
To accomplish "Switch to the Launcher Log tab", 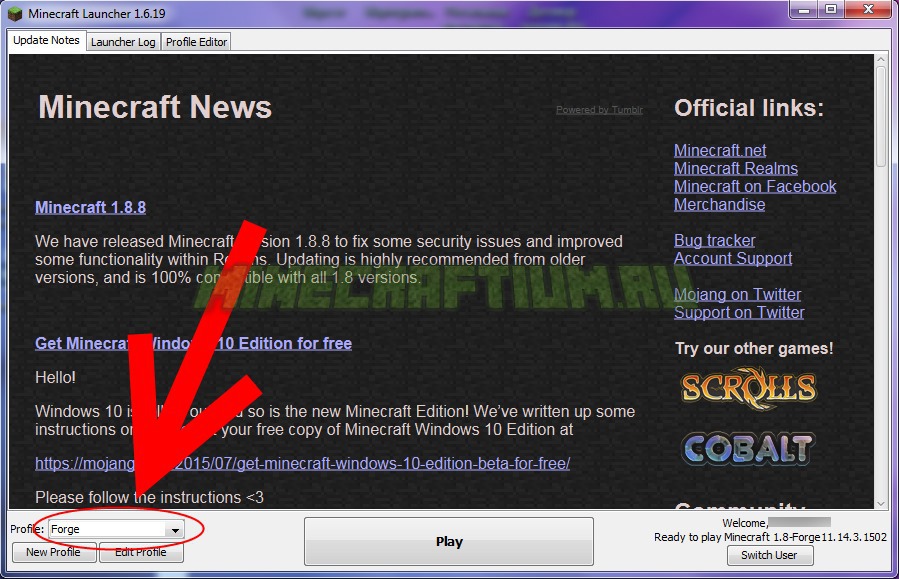I will 123,42.
